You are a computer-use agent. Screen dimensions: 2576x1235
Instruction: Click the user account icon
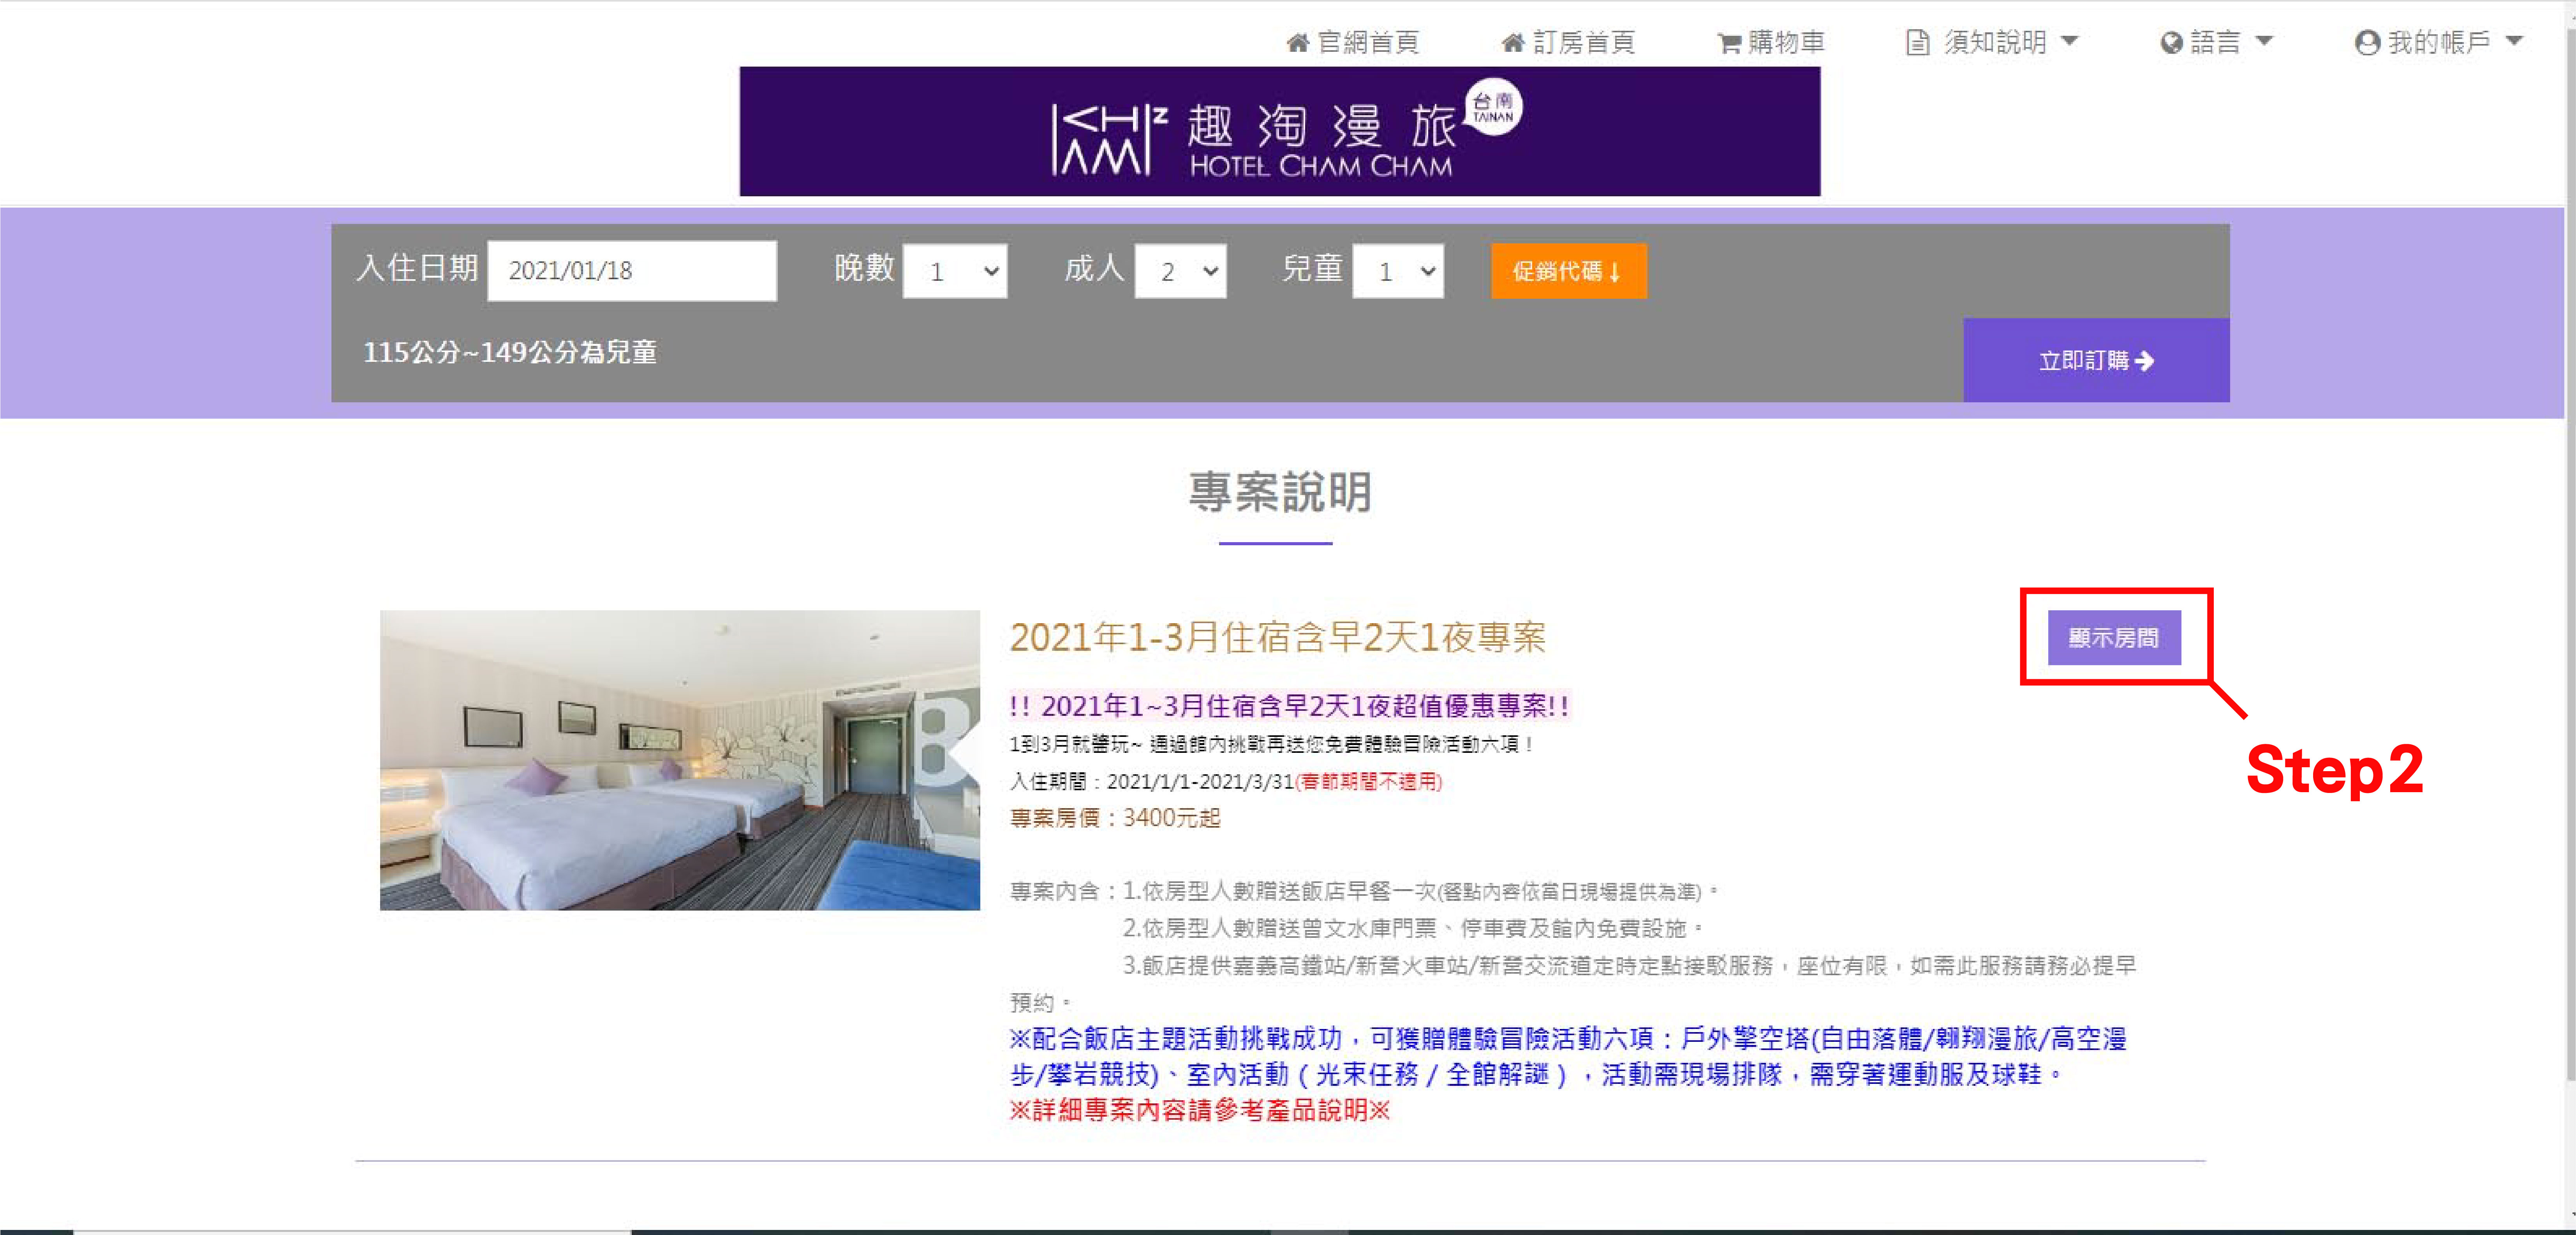2366,43
